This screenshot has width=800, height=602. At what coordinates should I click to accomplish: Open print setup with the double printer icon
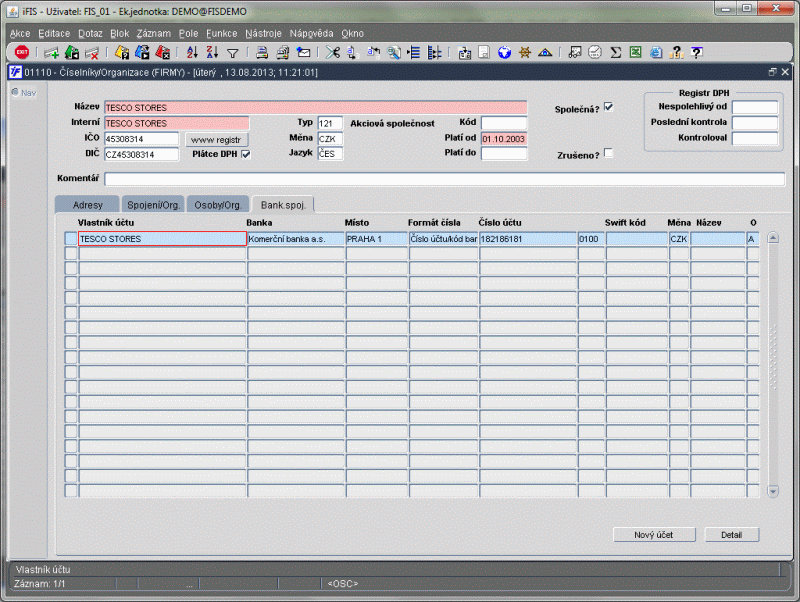pyautogui.click(x=283, y=53)
